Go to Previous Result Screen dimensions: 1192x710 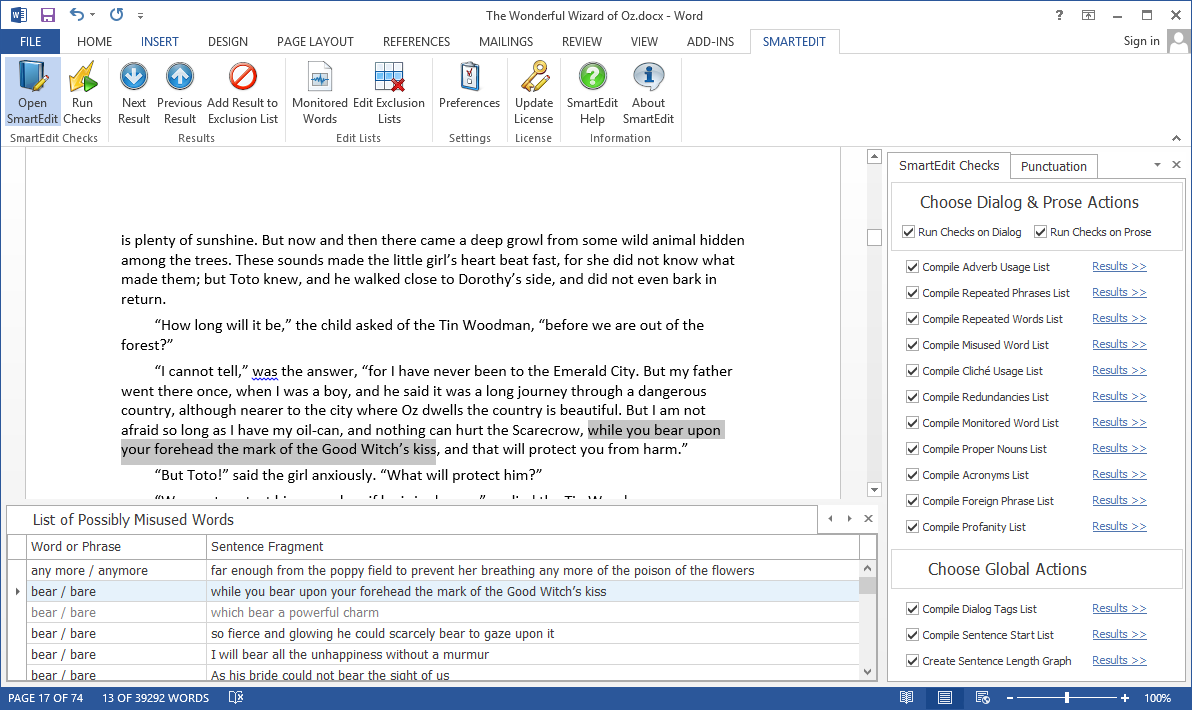[x=179, y=93]
